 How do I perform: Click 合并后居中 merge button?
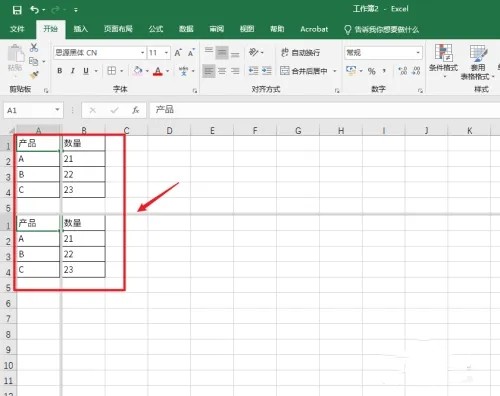pos(304,71)
